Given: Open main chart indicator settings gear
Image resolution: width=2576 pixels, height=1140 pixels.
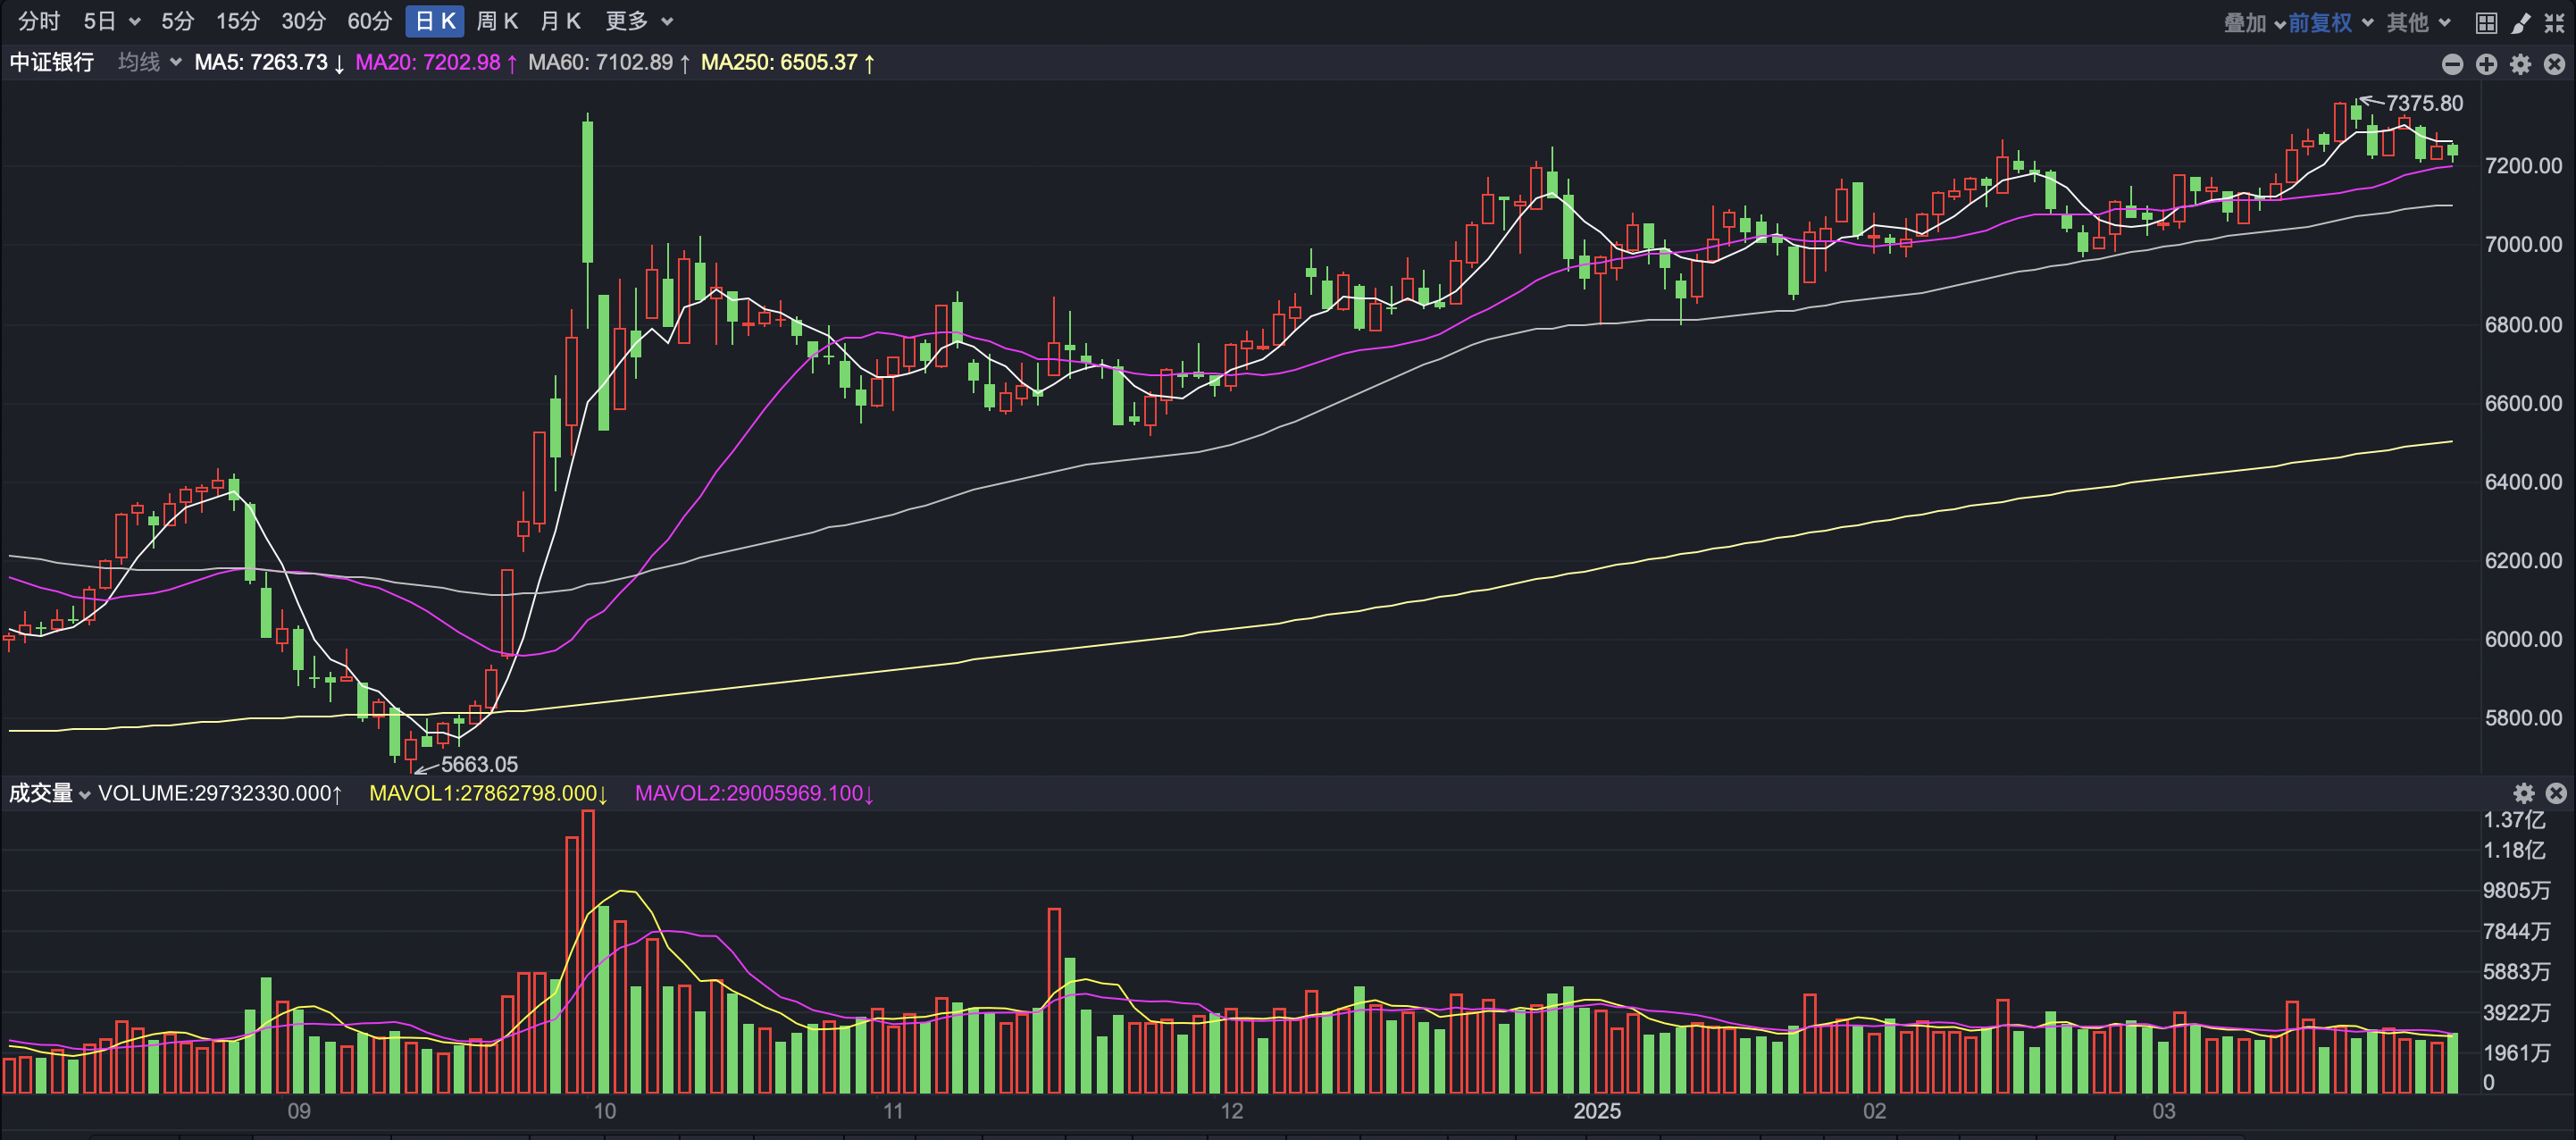Looking at the screenshot, I should tap(2520, 64).
